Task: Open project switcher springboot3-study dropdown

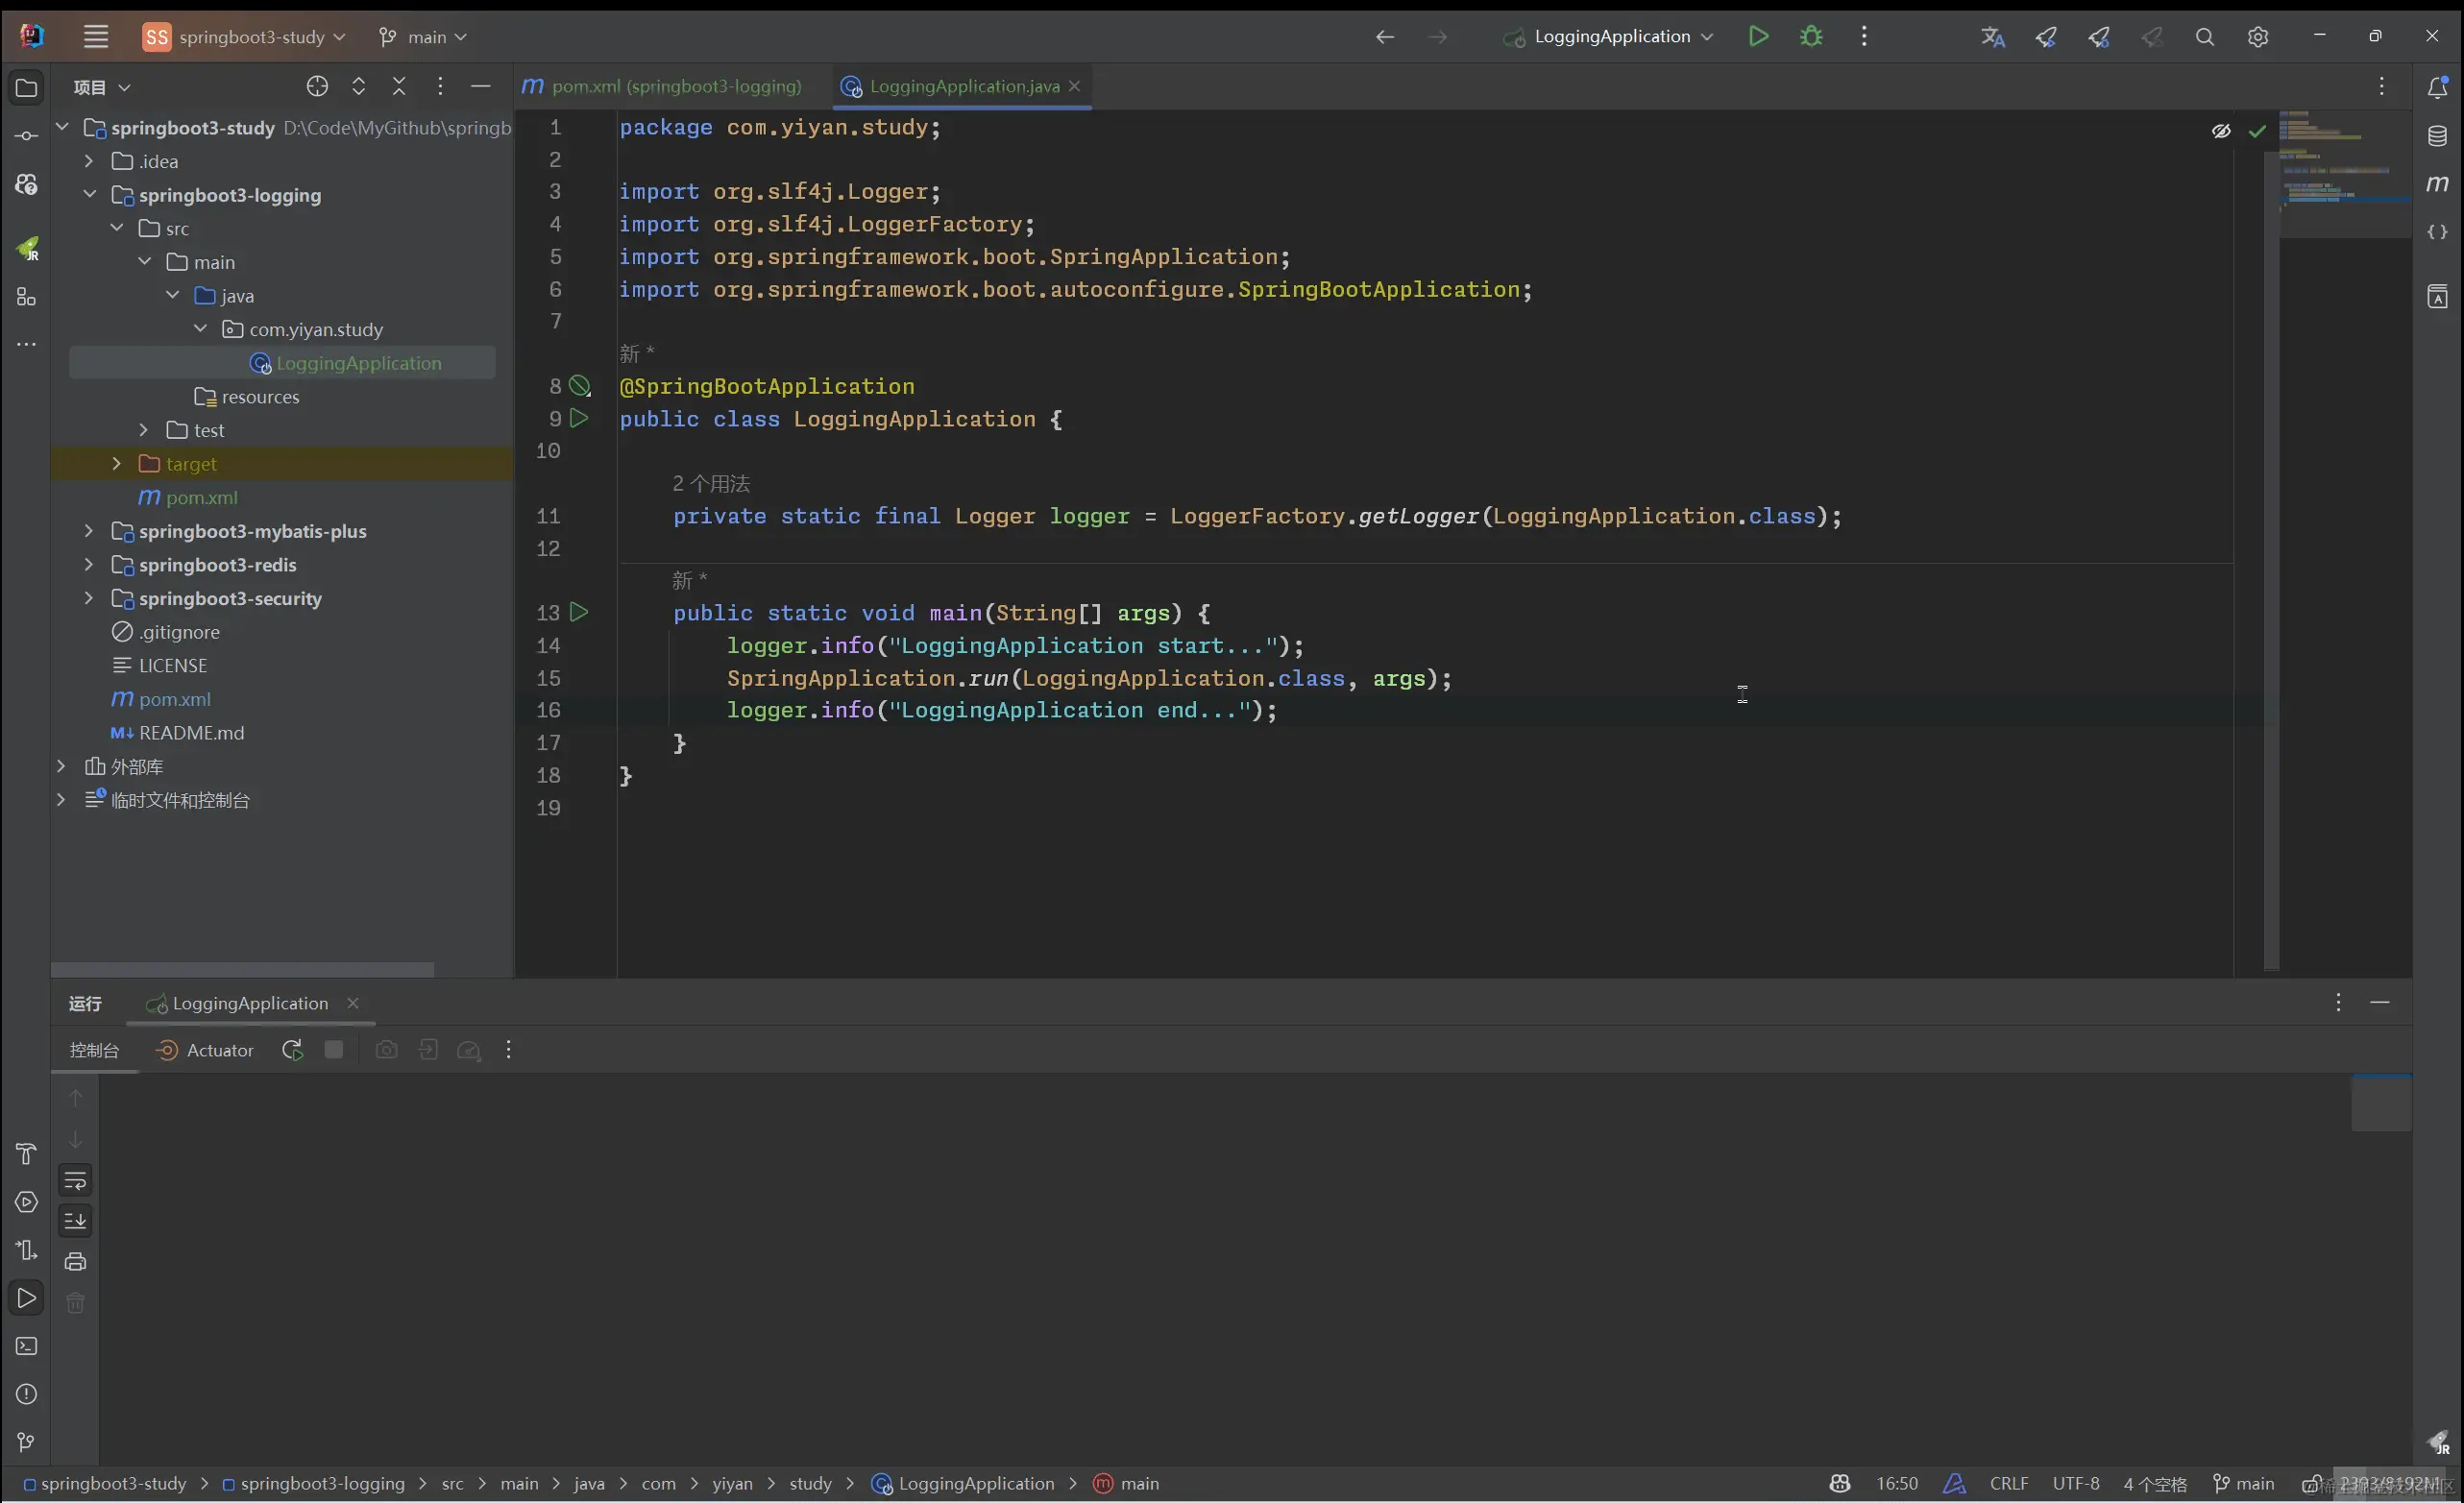Action: click(x=243, y=37)
